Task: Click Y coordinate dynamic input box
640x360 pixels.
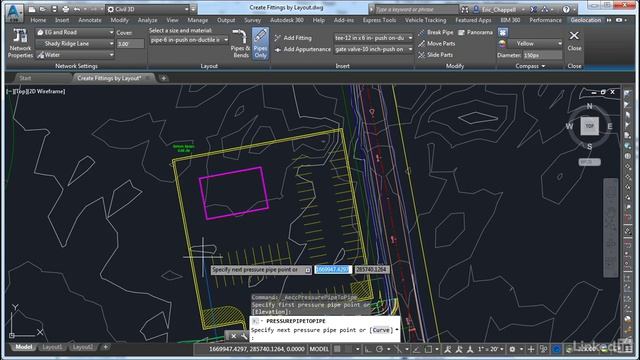Action: coord(371,269)
